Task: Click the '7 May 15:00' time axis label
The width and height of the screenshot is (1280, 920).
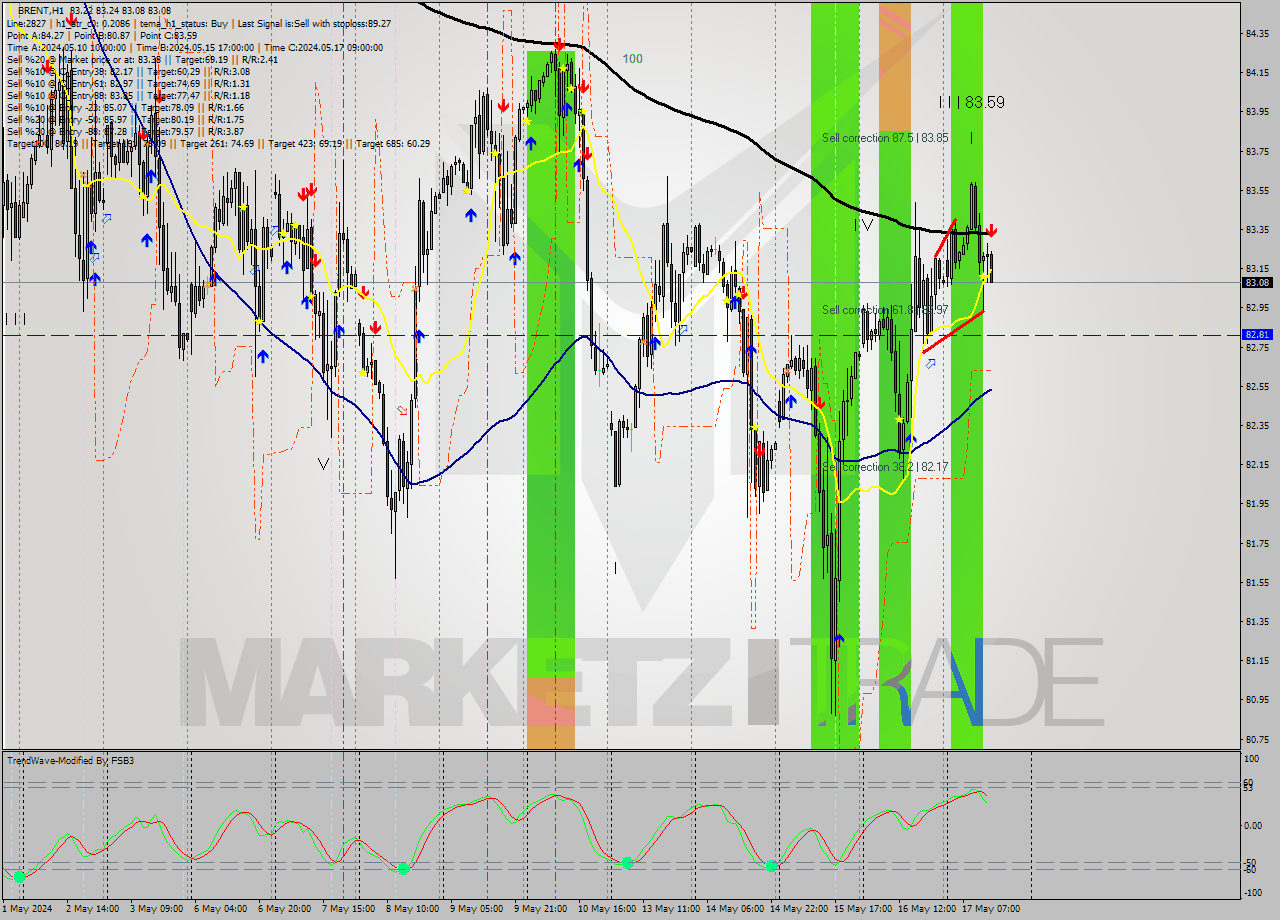Action: pyautogui.click(x=348, y=909)
